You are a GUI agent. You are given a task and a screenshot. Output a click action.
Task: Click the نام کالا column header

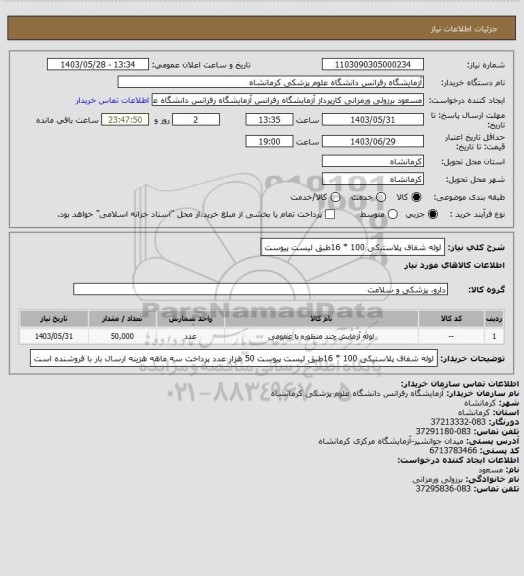[321, 319]
